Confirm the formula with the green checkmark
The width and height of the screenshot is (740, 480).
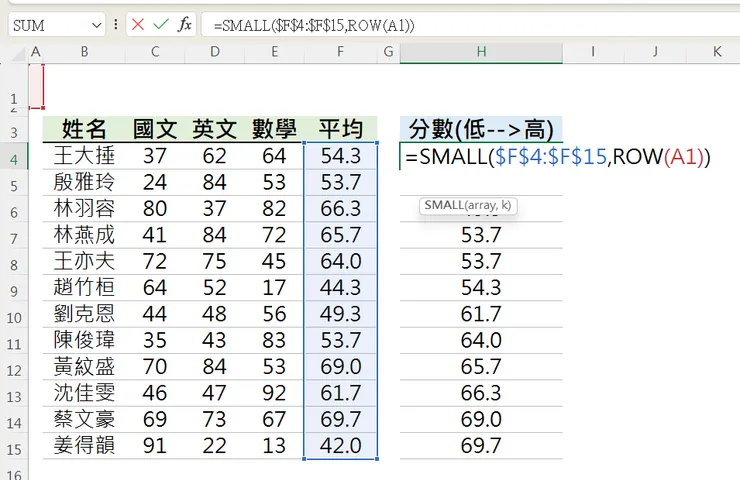[x=161, y=25]
